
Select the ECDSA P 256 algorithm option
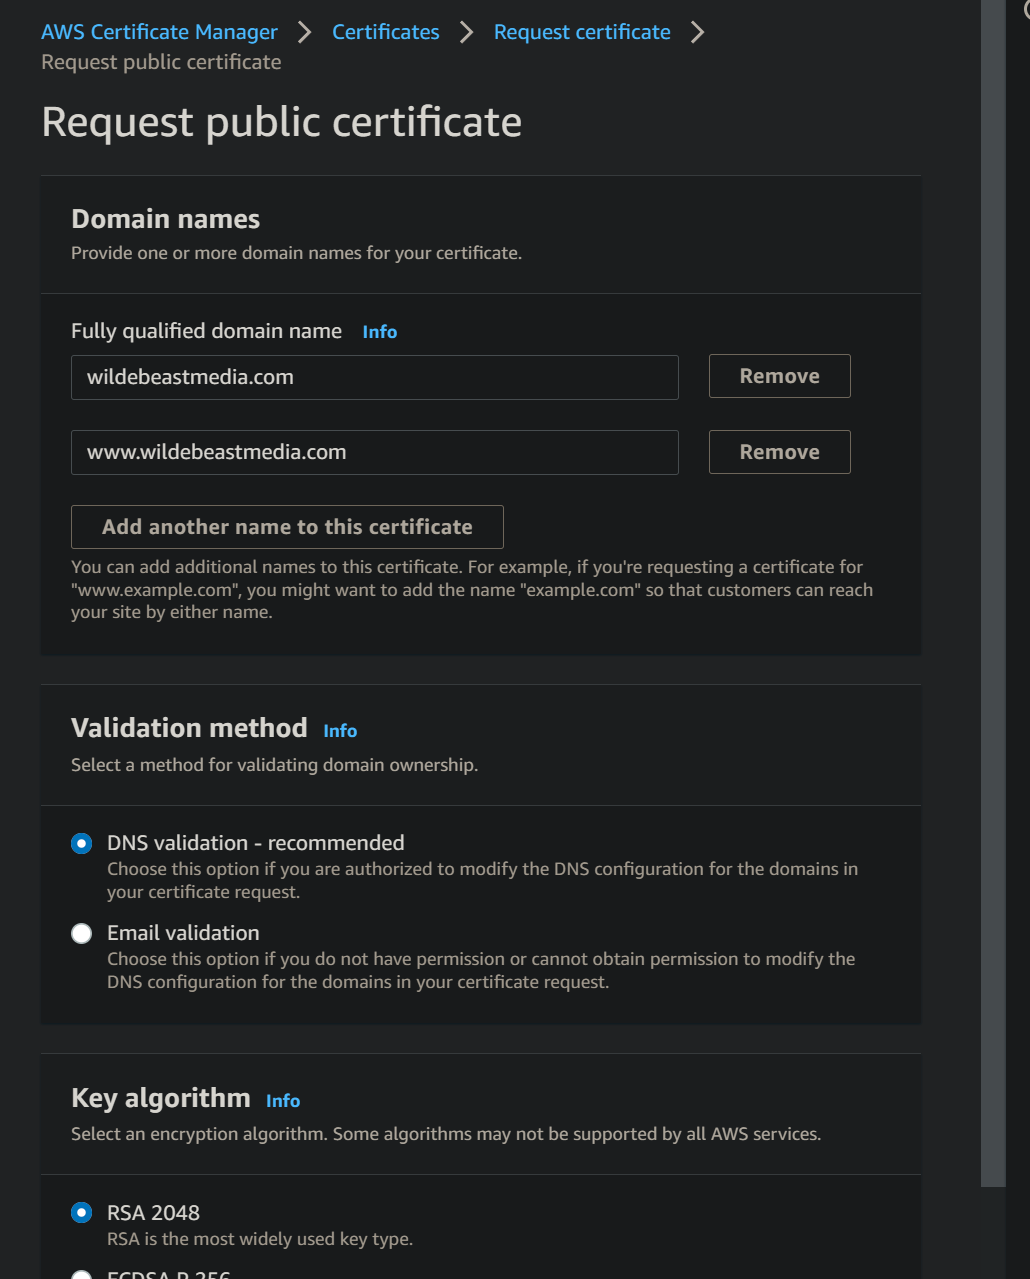[81, 1274]
